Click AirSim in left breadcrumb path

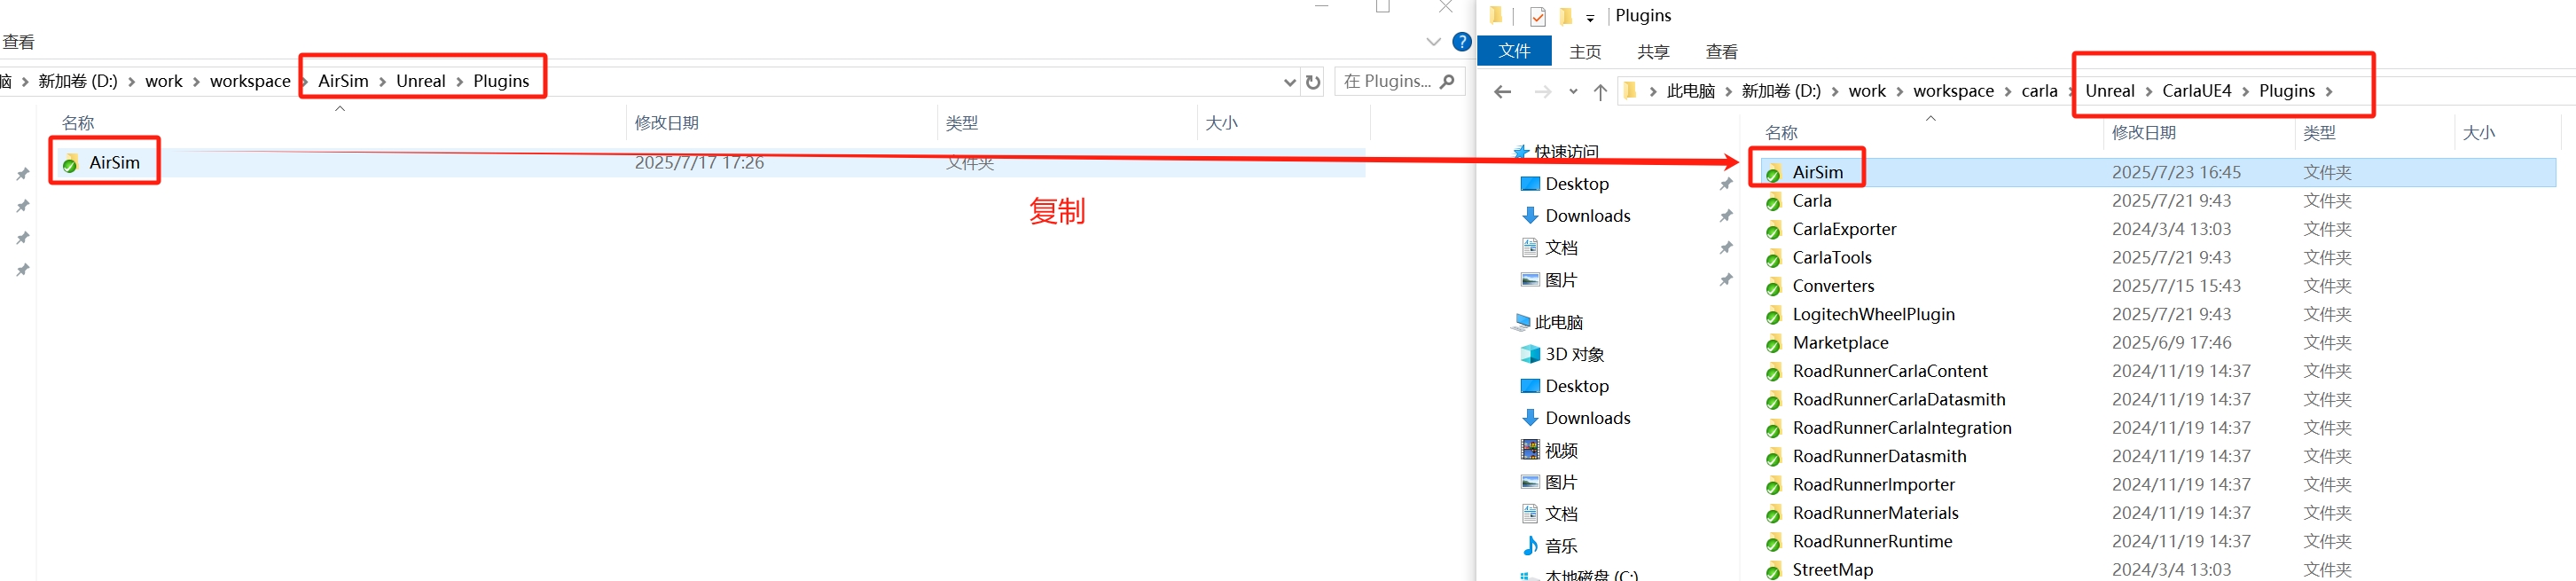pos(343,81)
